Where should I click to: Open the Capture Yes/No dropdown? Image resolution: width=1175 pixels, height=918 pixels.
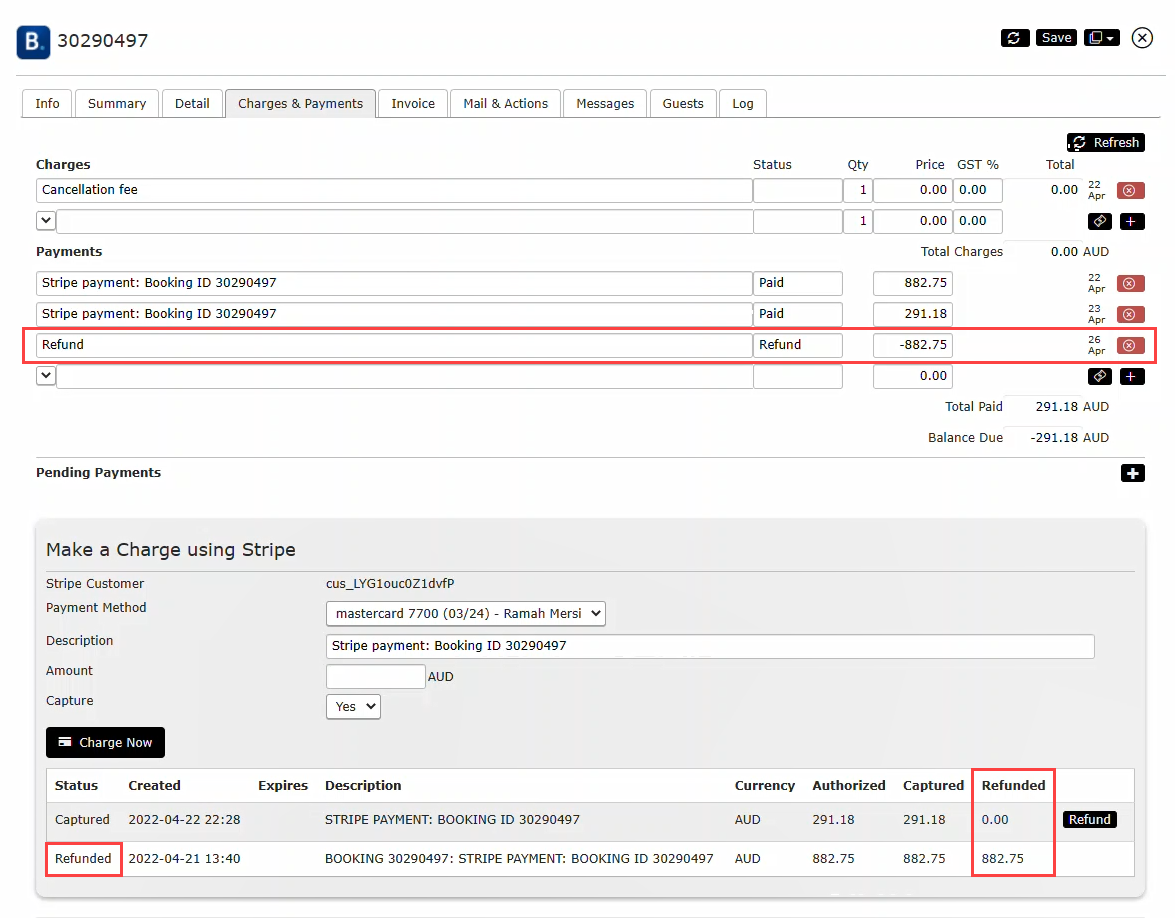point(353,706)
